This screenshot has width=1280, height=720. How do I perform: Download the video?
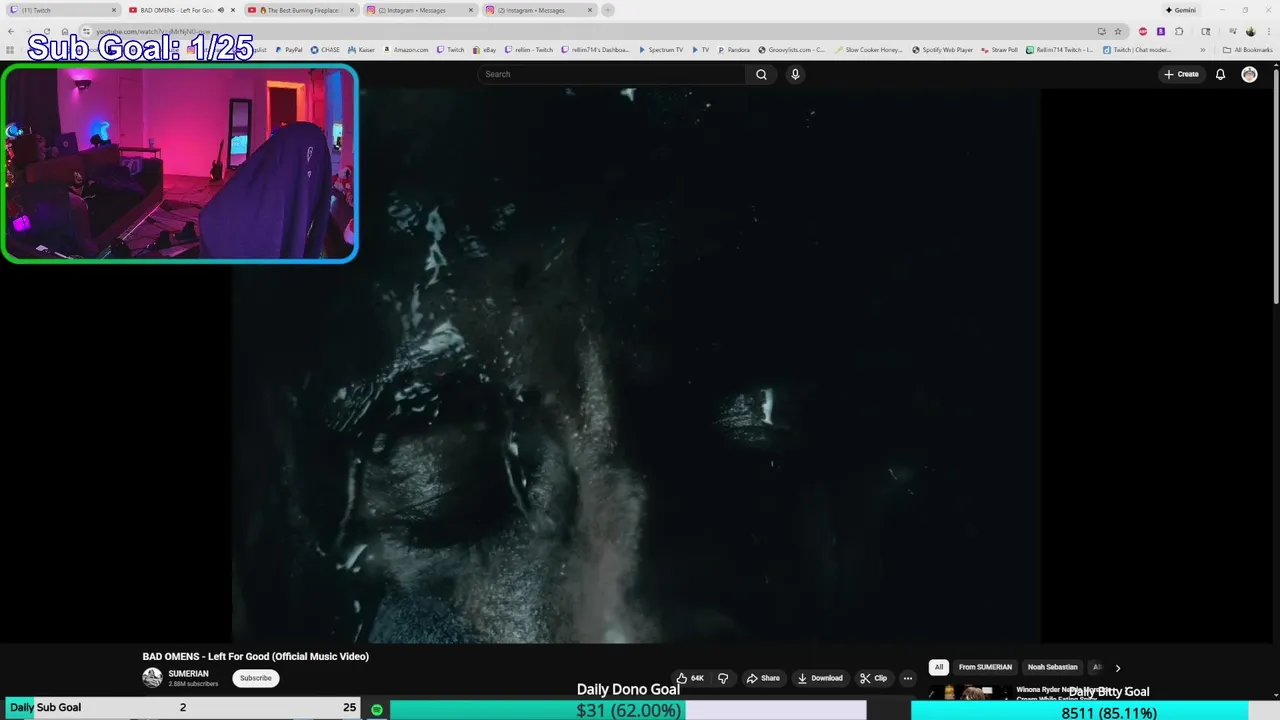[x=820, y=678]
